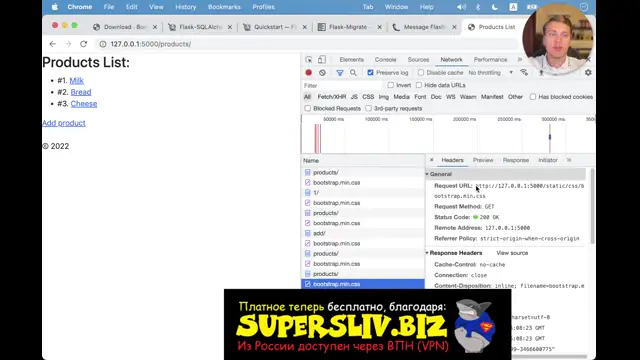Screen dimensions: 640x360
Task: Open the Milk product link
Action: (x=76, y=81)
